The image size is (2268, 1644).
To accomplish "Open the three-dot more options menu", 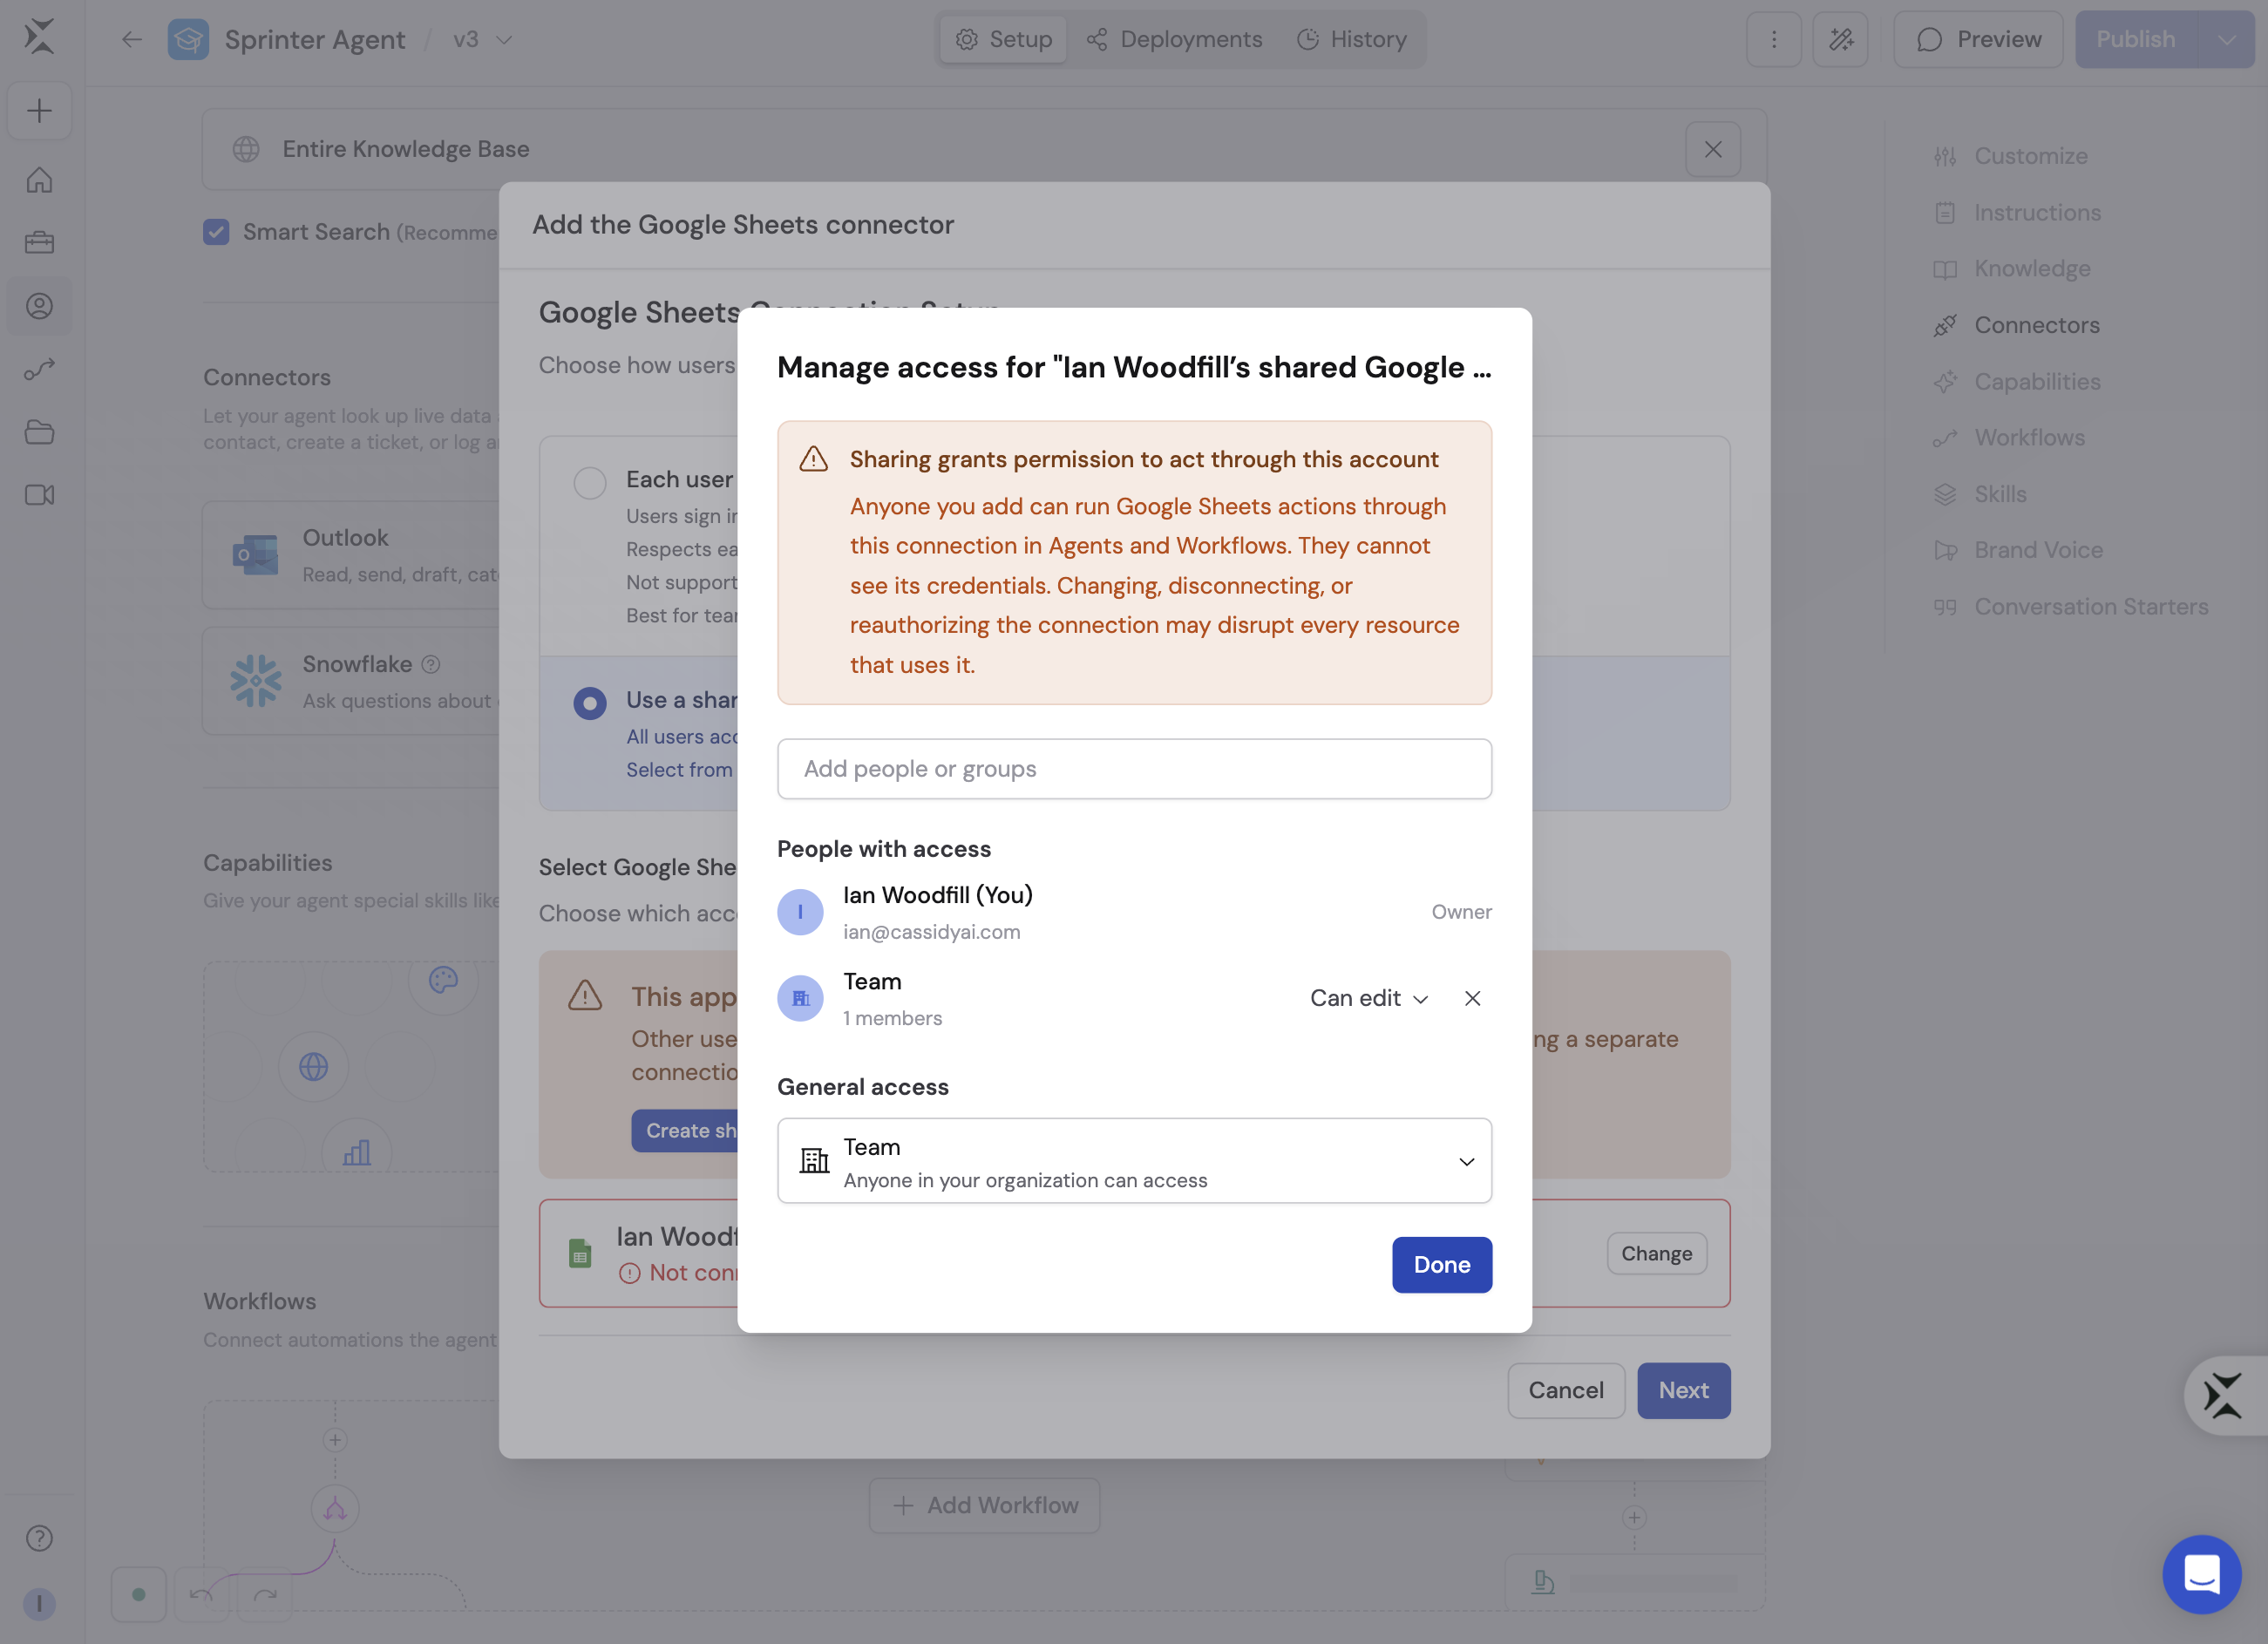I will click(x=1774, y=39).
